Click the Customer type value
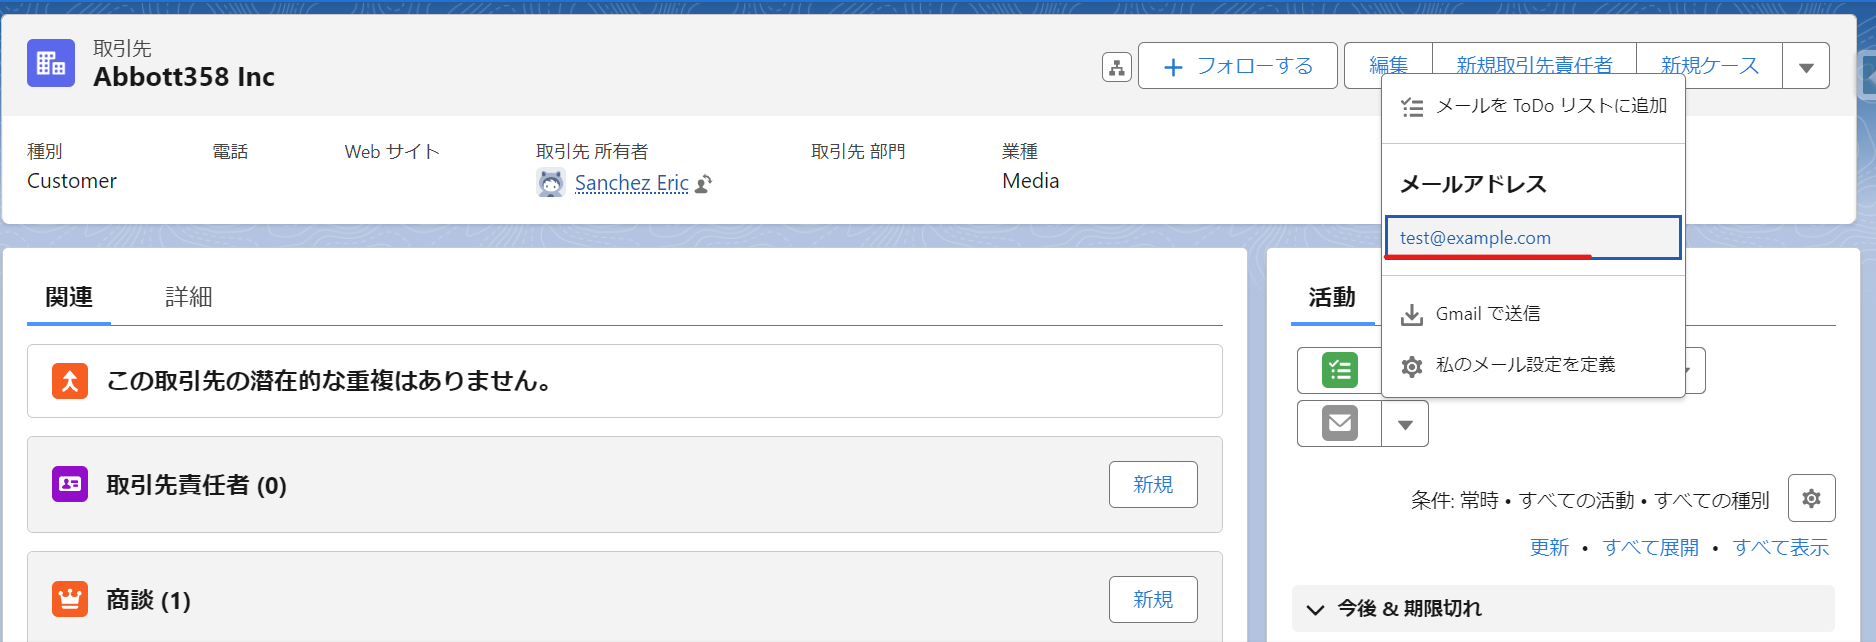The height and width of the screenshot is (642, 1876). click(72, 181)
